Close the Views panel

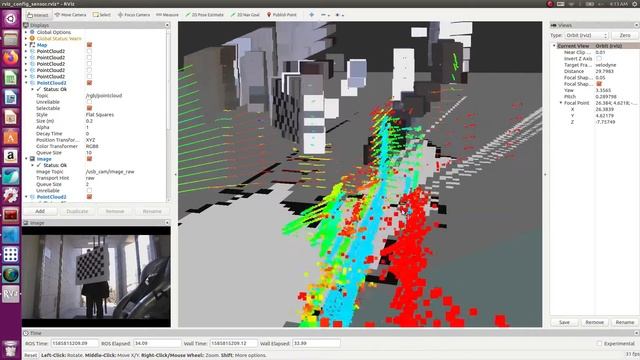click(x=636, y=25)
